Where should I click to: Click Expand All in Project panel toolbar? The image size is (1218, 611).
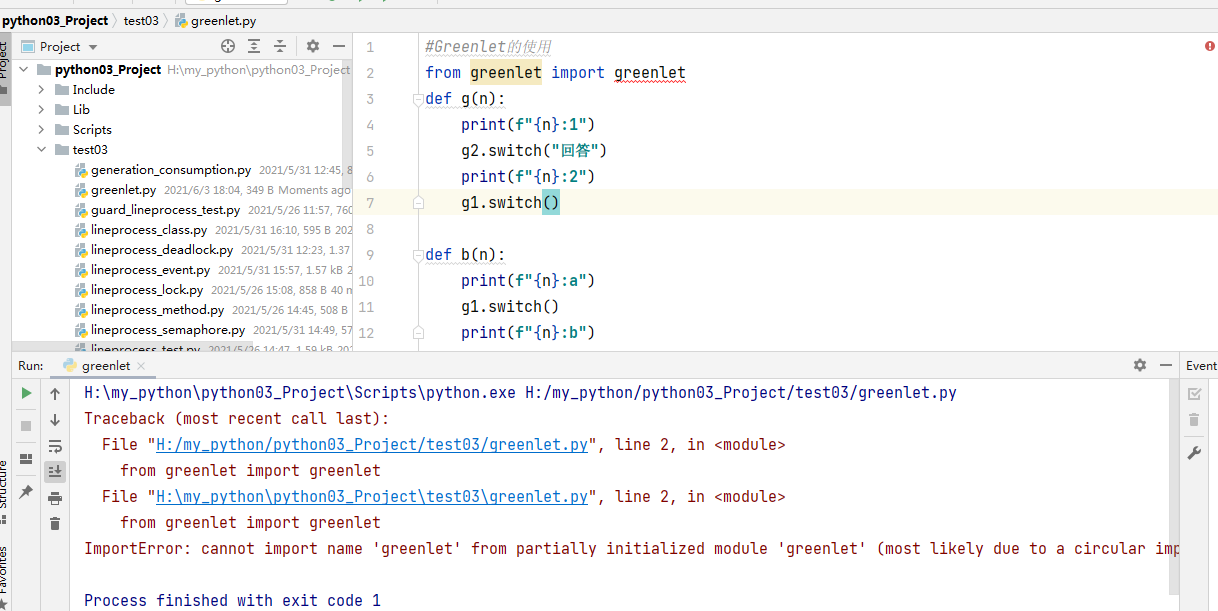click(254, 46)
